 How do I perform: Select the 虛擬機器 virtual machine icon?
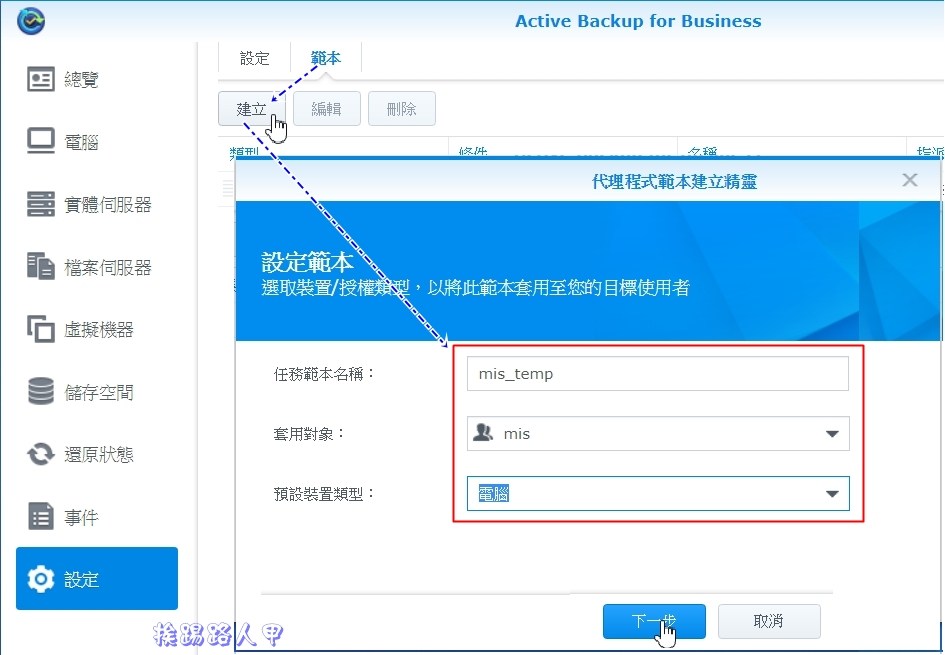pos(40,329)
